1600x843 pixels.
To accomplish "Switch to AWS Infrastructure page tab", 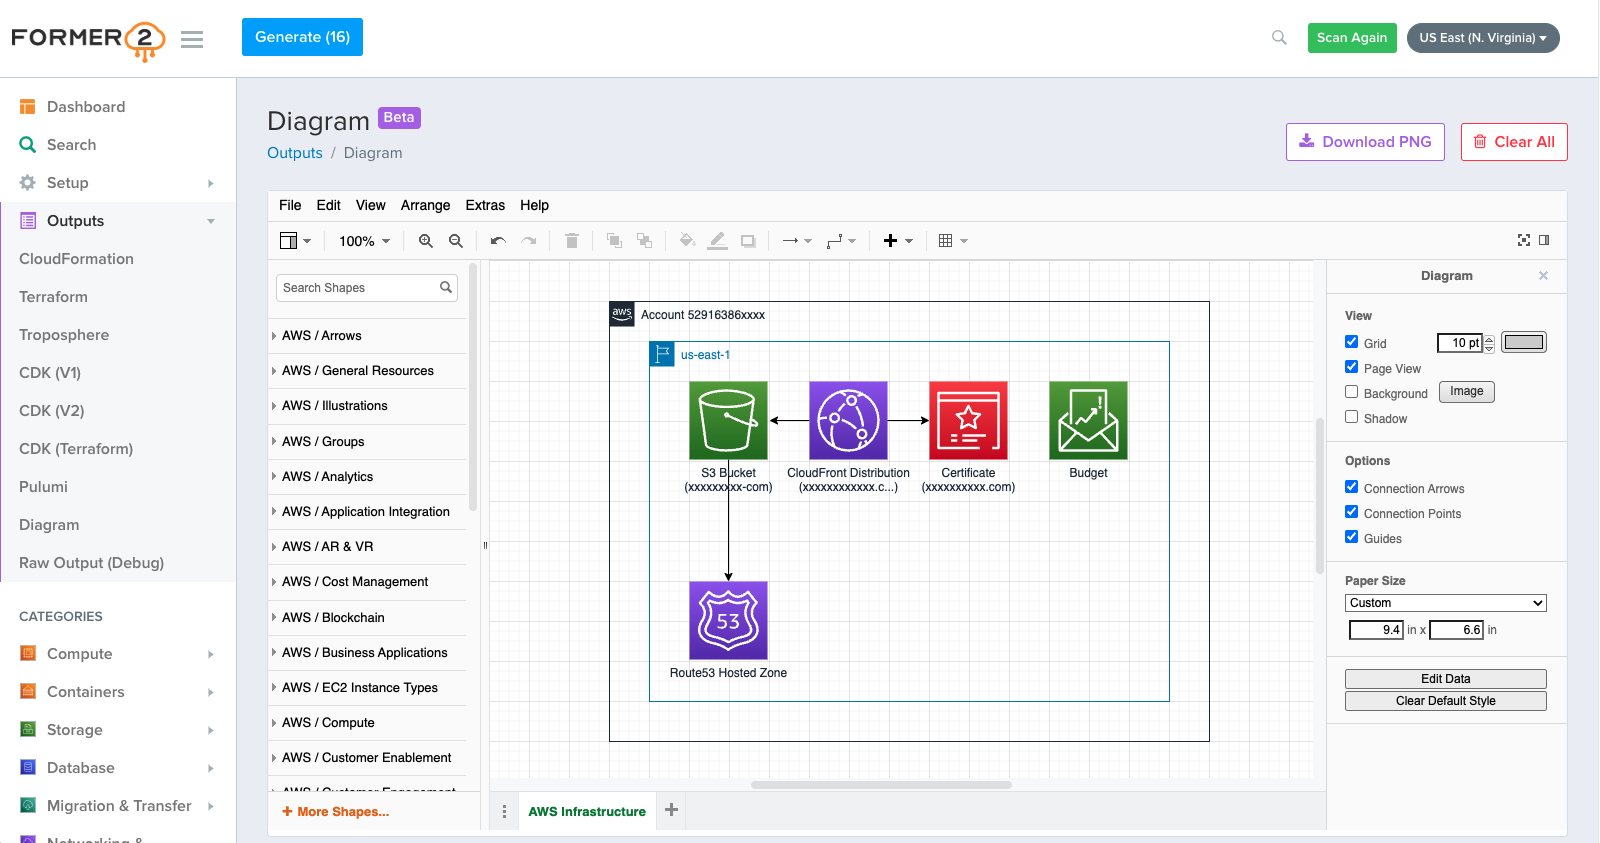I will click(587, 812).
